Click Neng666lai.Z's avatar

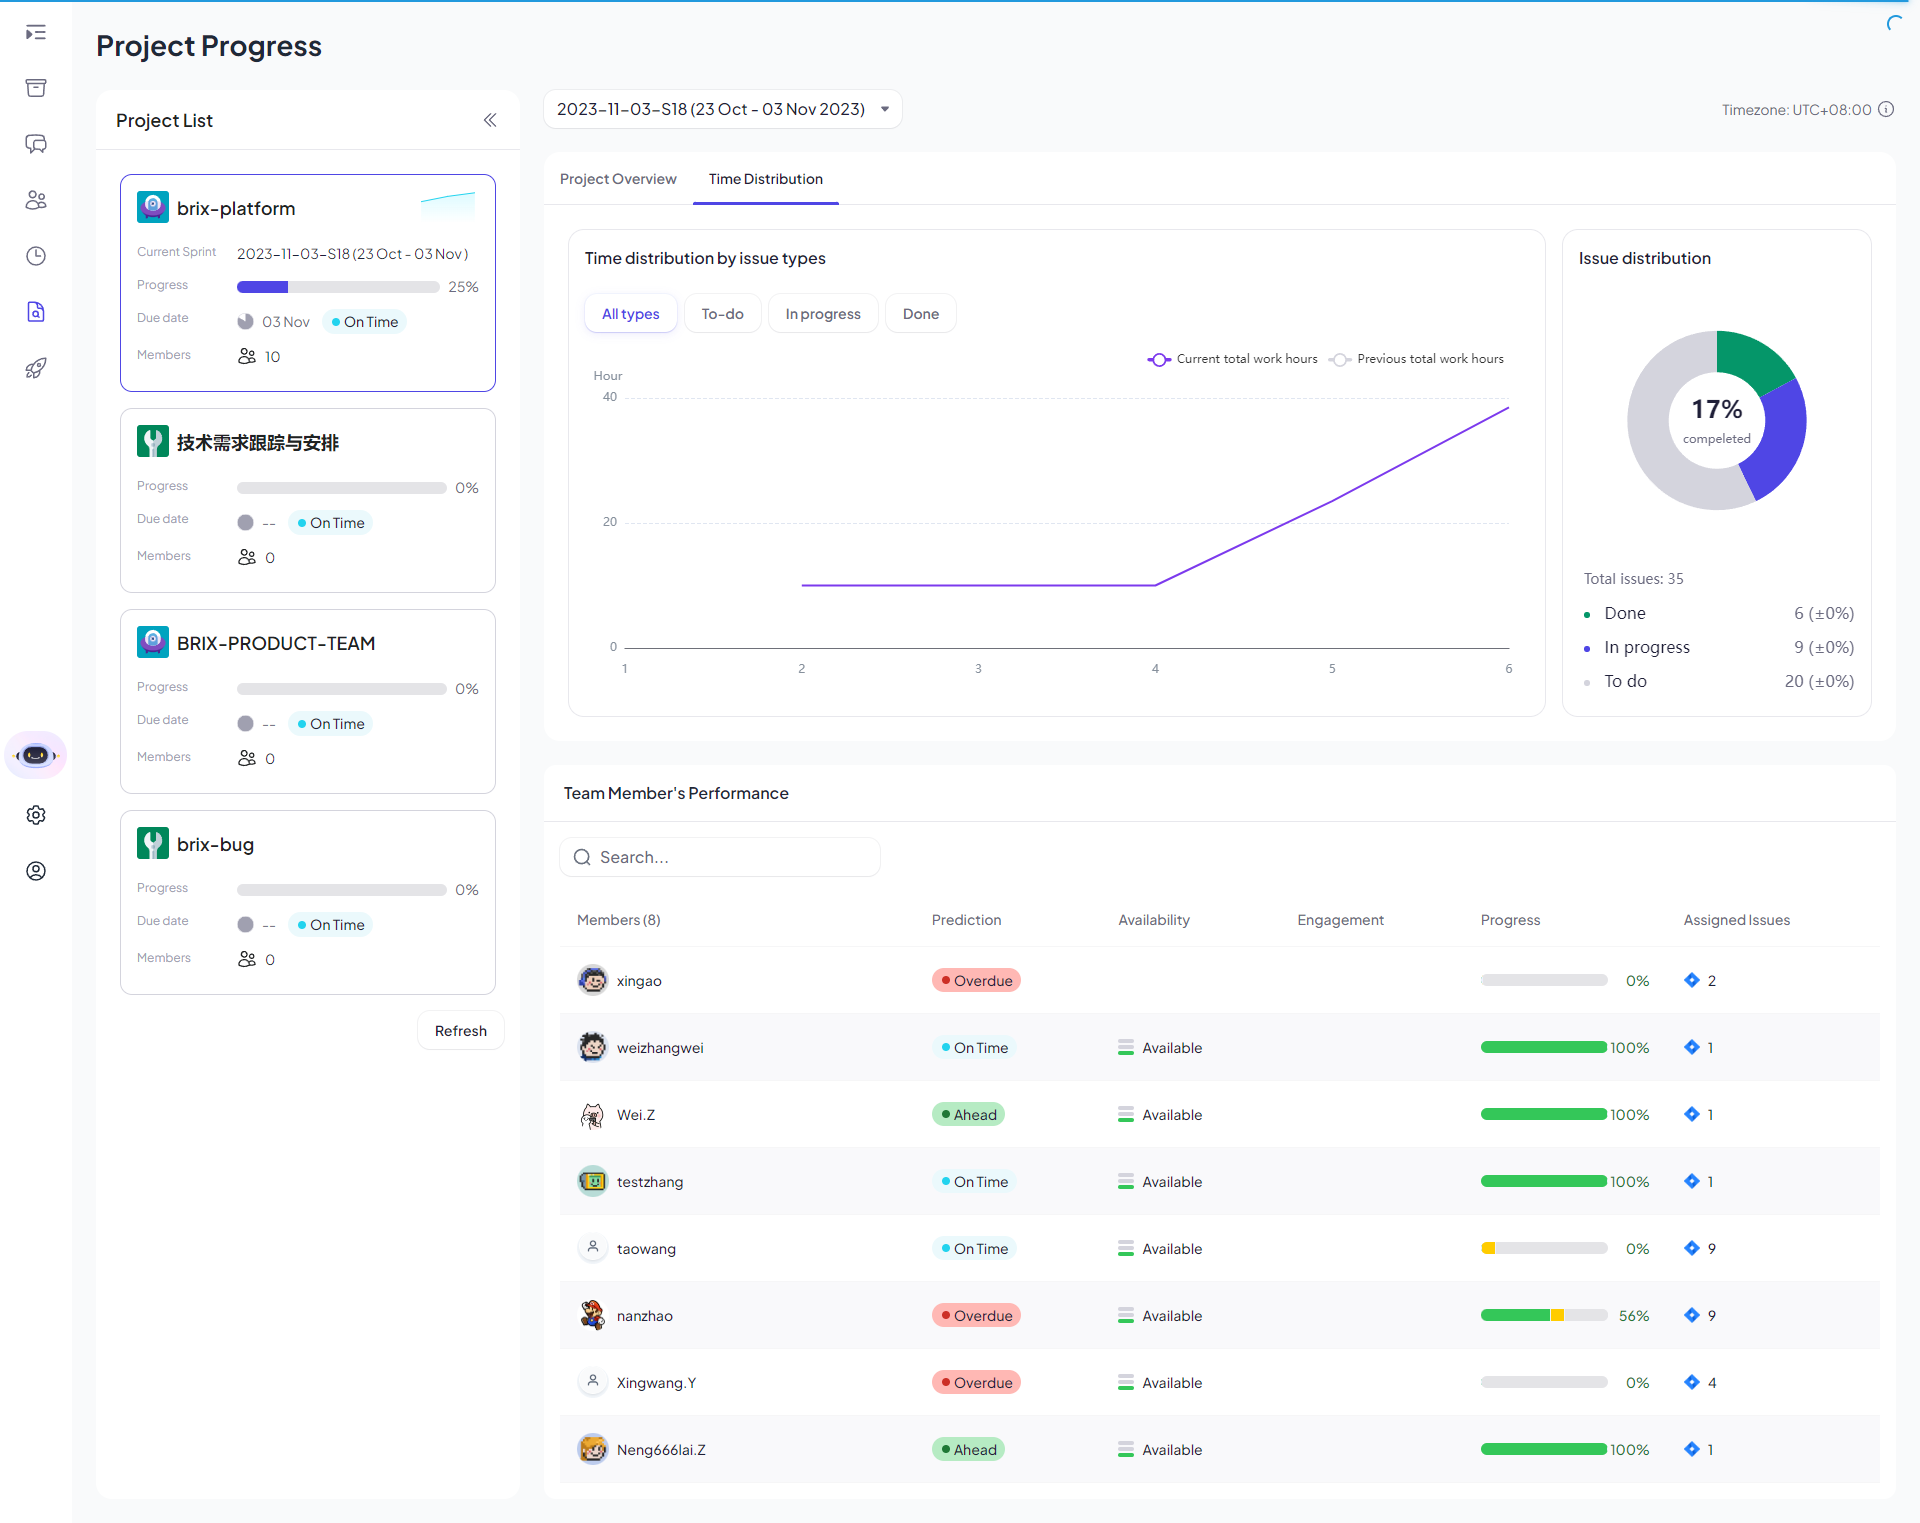point(593,1449)
